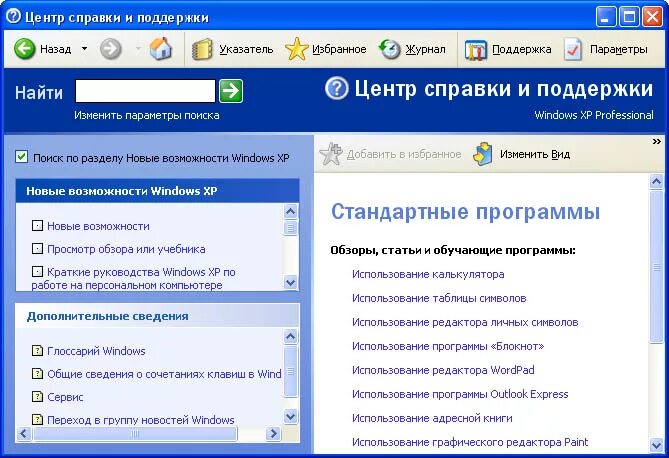Open Использование графического редактора Paint link
This screenshot has width=669, height=458.
[470, 442]
